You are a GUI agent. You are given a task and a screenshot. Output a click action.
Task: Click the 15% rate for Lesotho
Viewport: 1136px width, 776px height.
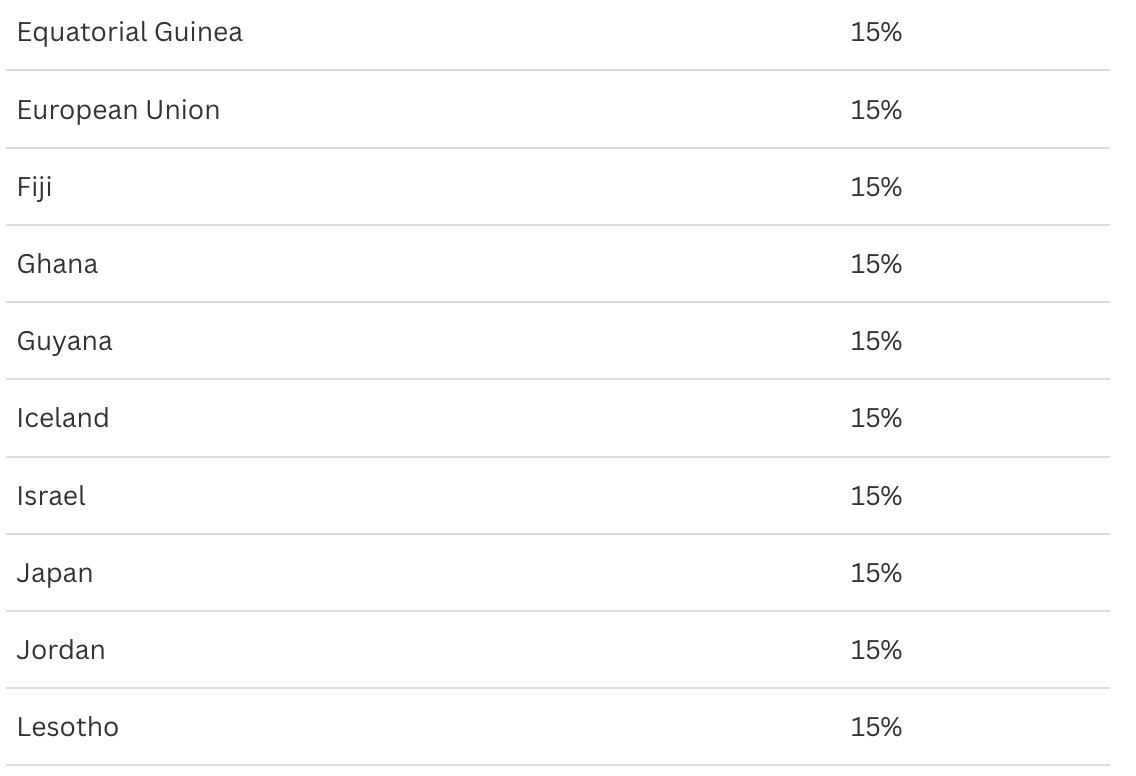(876, 727)
